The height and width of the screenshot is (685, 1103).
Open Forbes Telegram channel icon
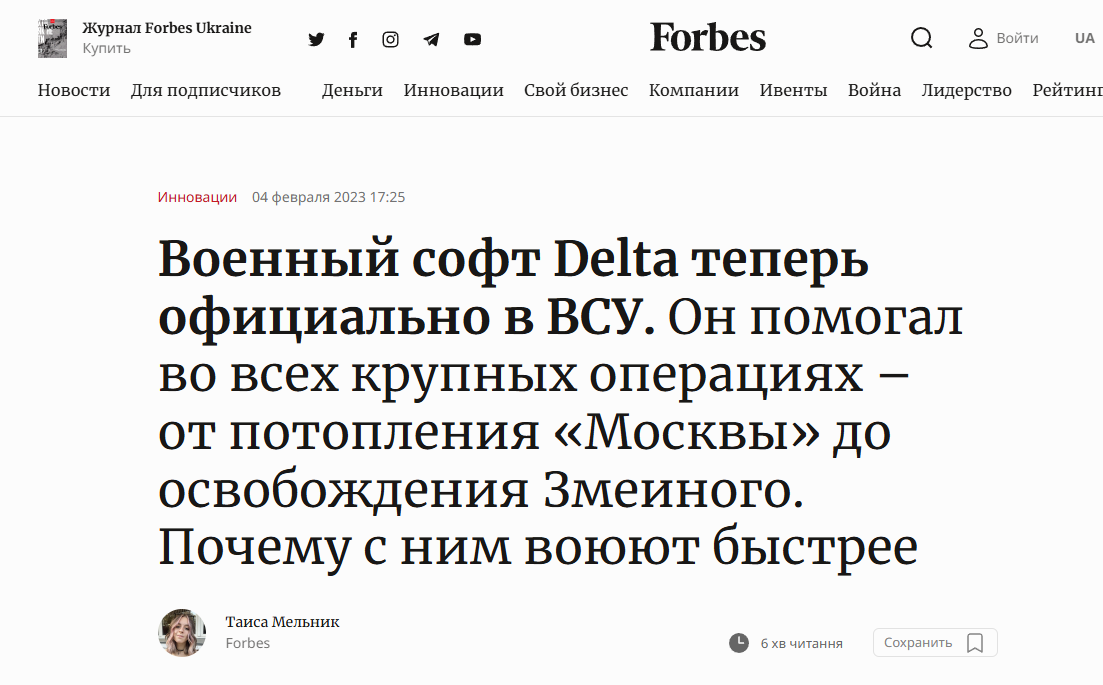coord(431,39)
